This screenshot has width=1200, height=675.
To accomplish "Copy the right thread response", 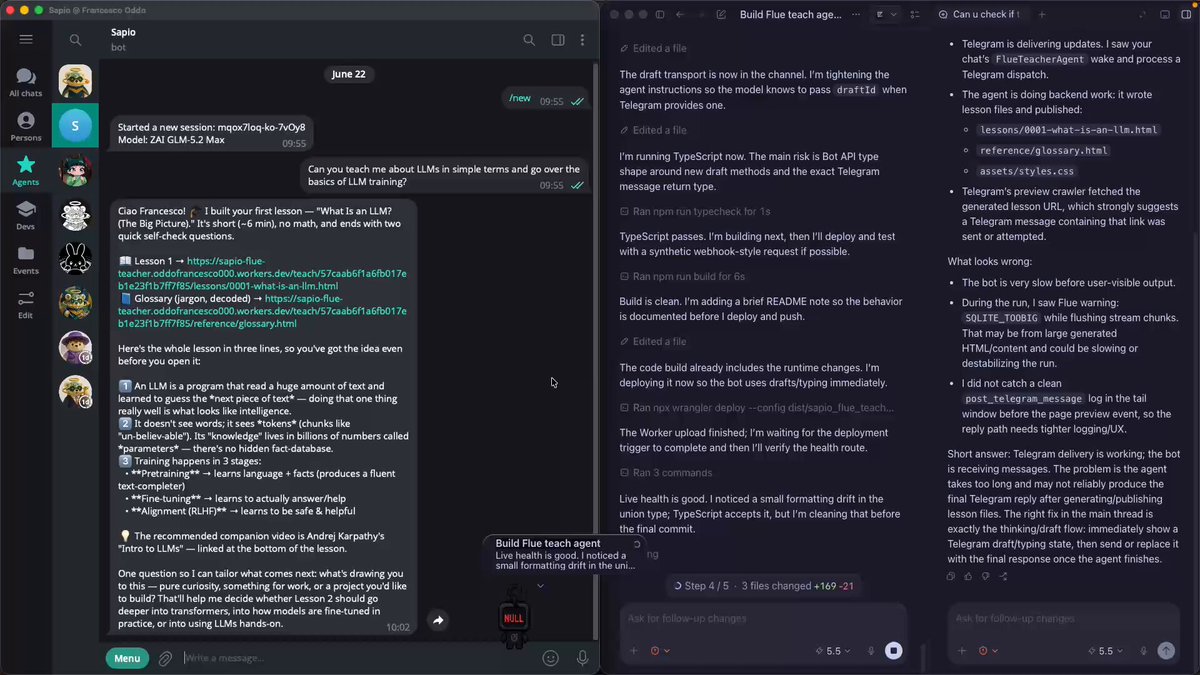I will [951, 576].
